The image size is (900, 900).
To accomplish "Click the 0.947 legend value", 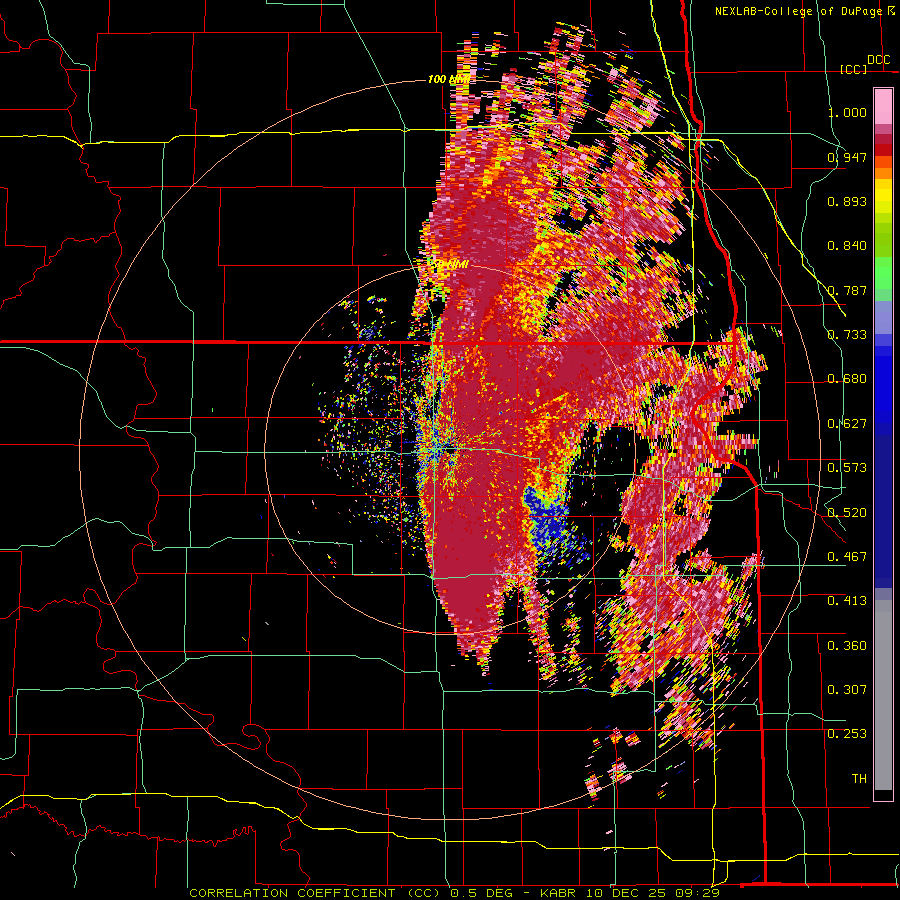I will (x=847, y=157).
